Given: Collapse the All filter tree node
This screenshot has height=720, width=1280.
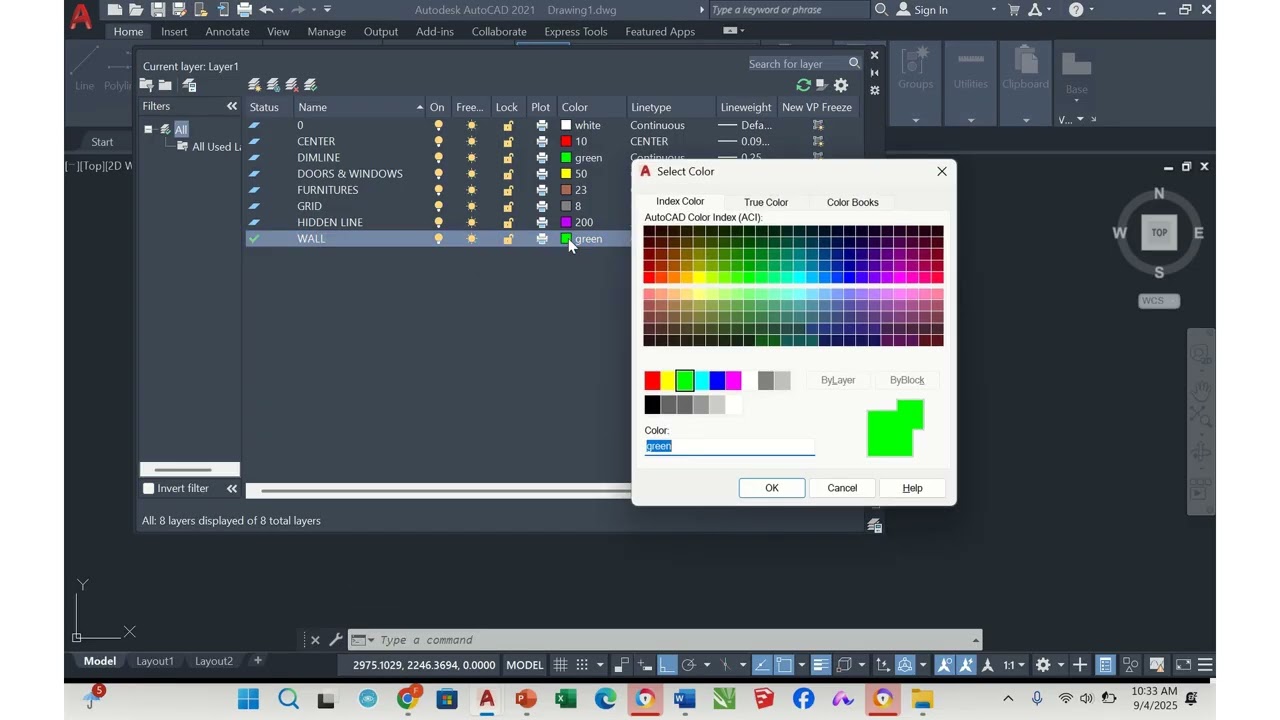Looking at the screenshot, I should [x=148, y=129].
